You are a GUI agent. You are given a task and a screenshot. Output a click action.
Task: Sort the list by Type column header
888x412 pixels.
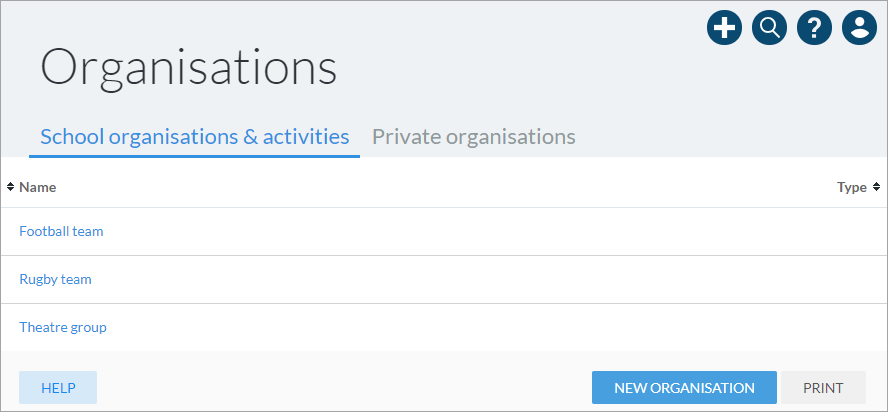(x=852, y=187)
